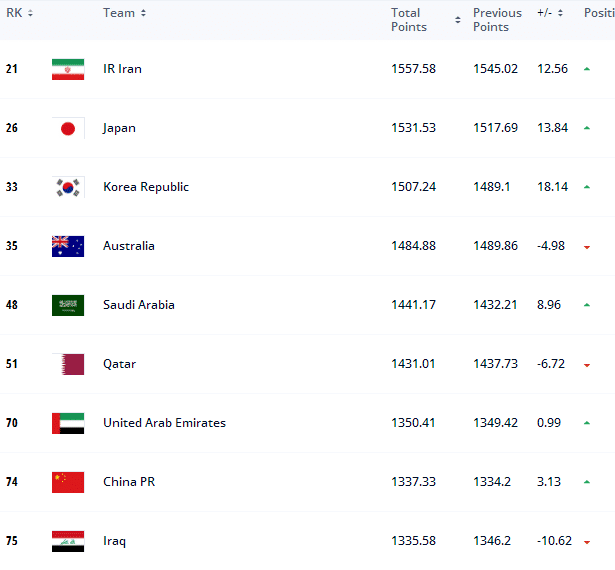The width and height of the screenshot is (615, 570).
Task: Click Iran's green up position arrow
Action: coord(587,69)
